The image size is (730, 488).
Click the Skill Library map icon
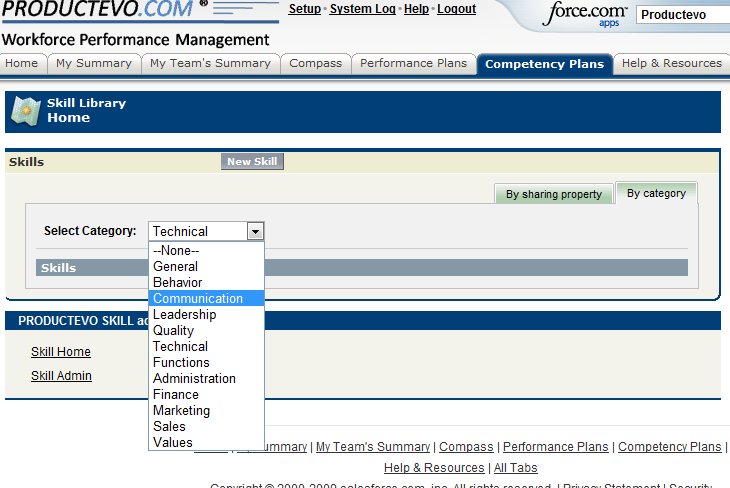tap(26, 111)
